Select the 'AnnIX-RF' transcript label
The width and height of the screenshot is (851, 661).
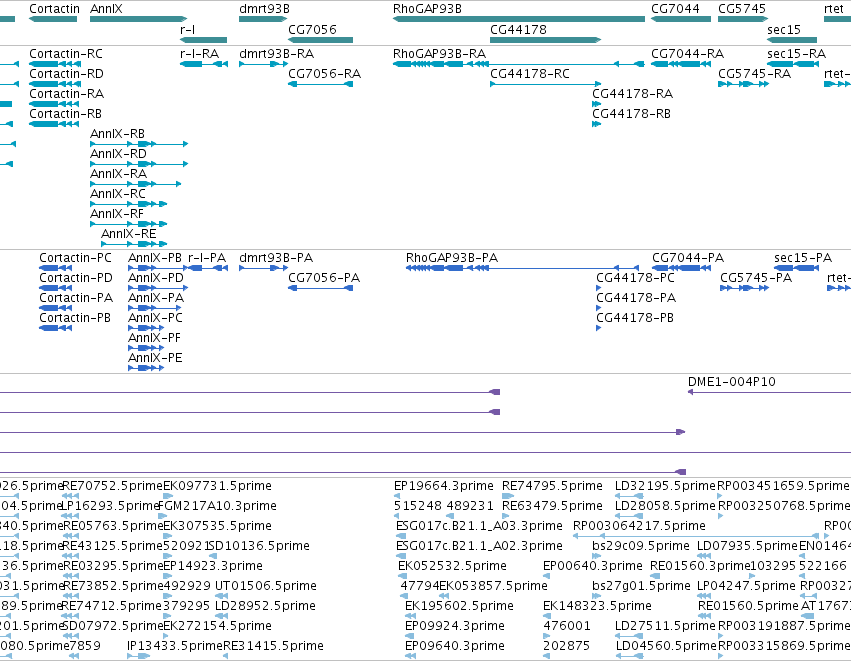click(117, 214)
